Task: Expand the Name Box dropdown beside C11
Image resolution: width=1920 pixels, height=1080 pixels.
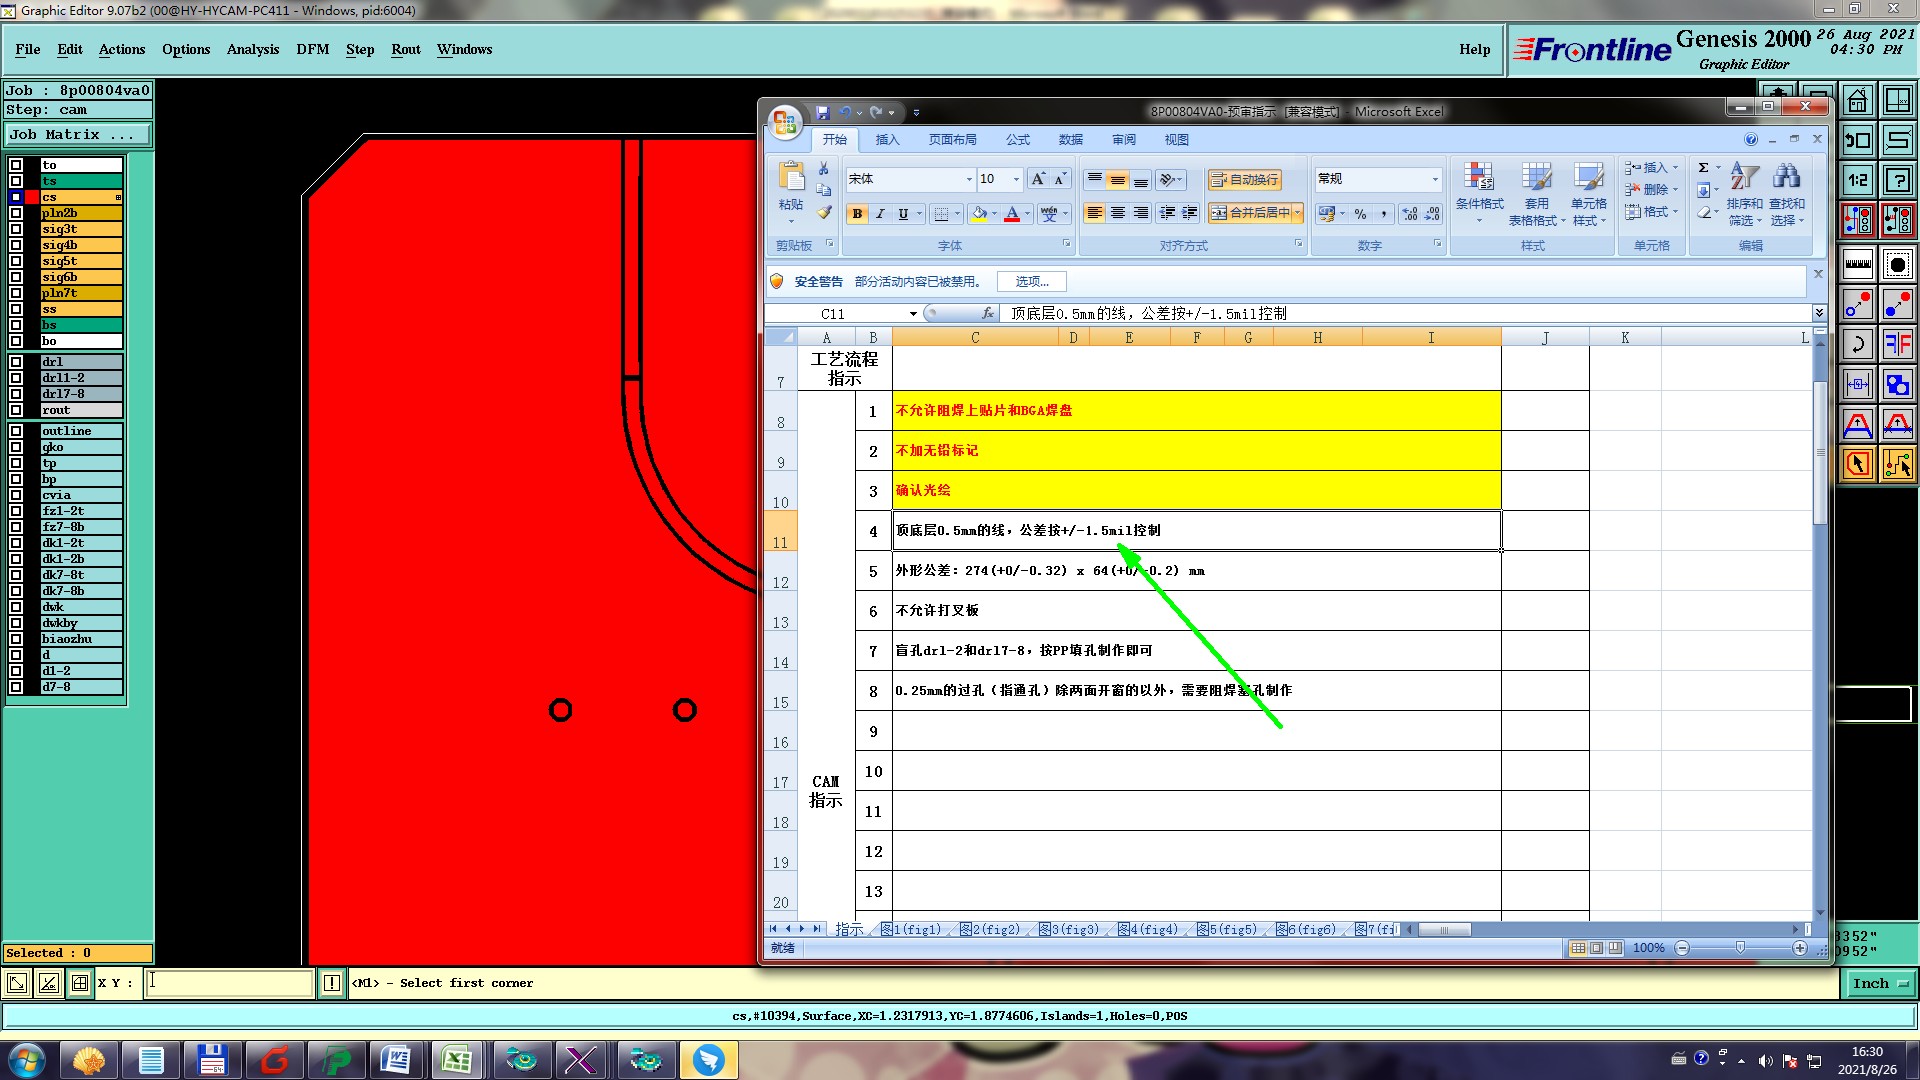Action: pyautogui.click(x=912, y=314)
